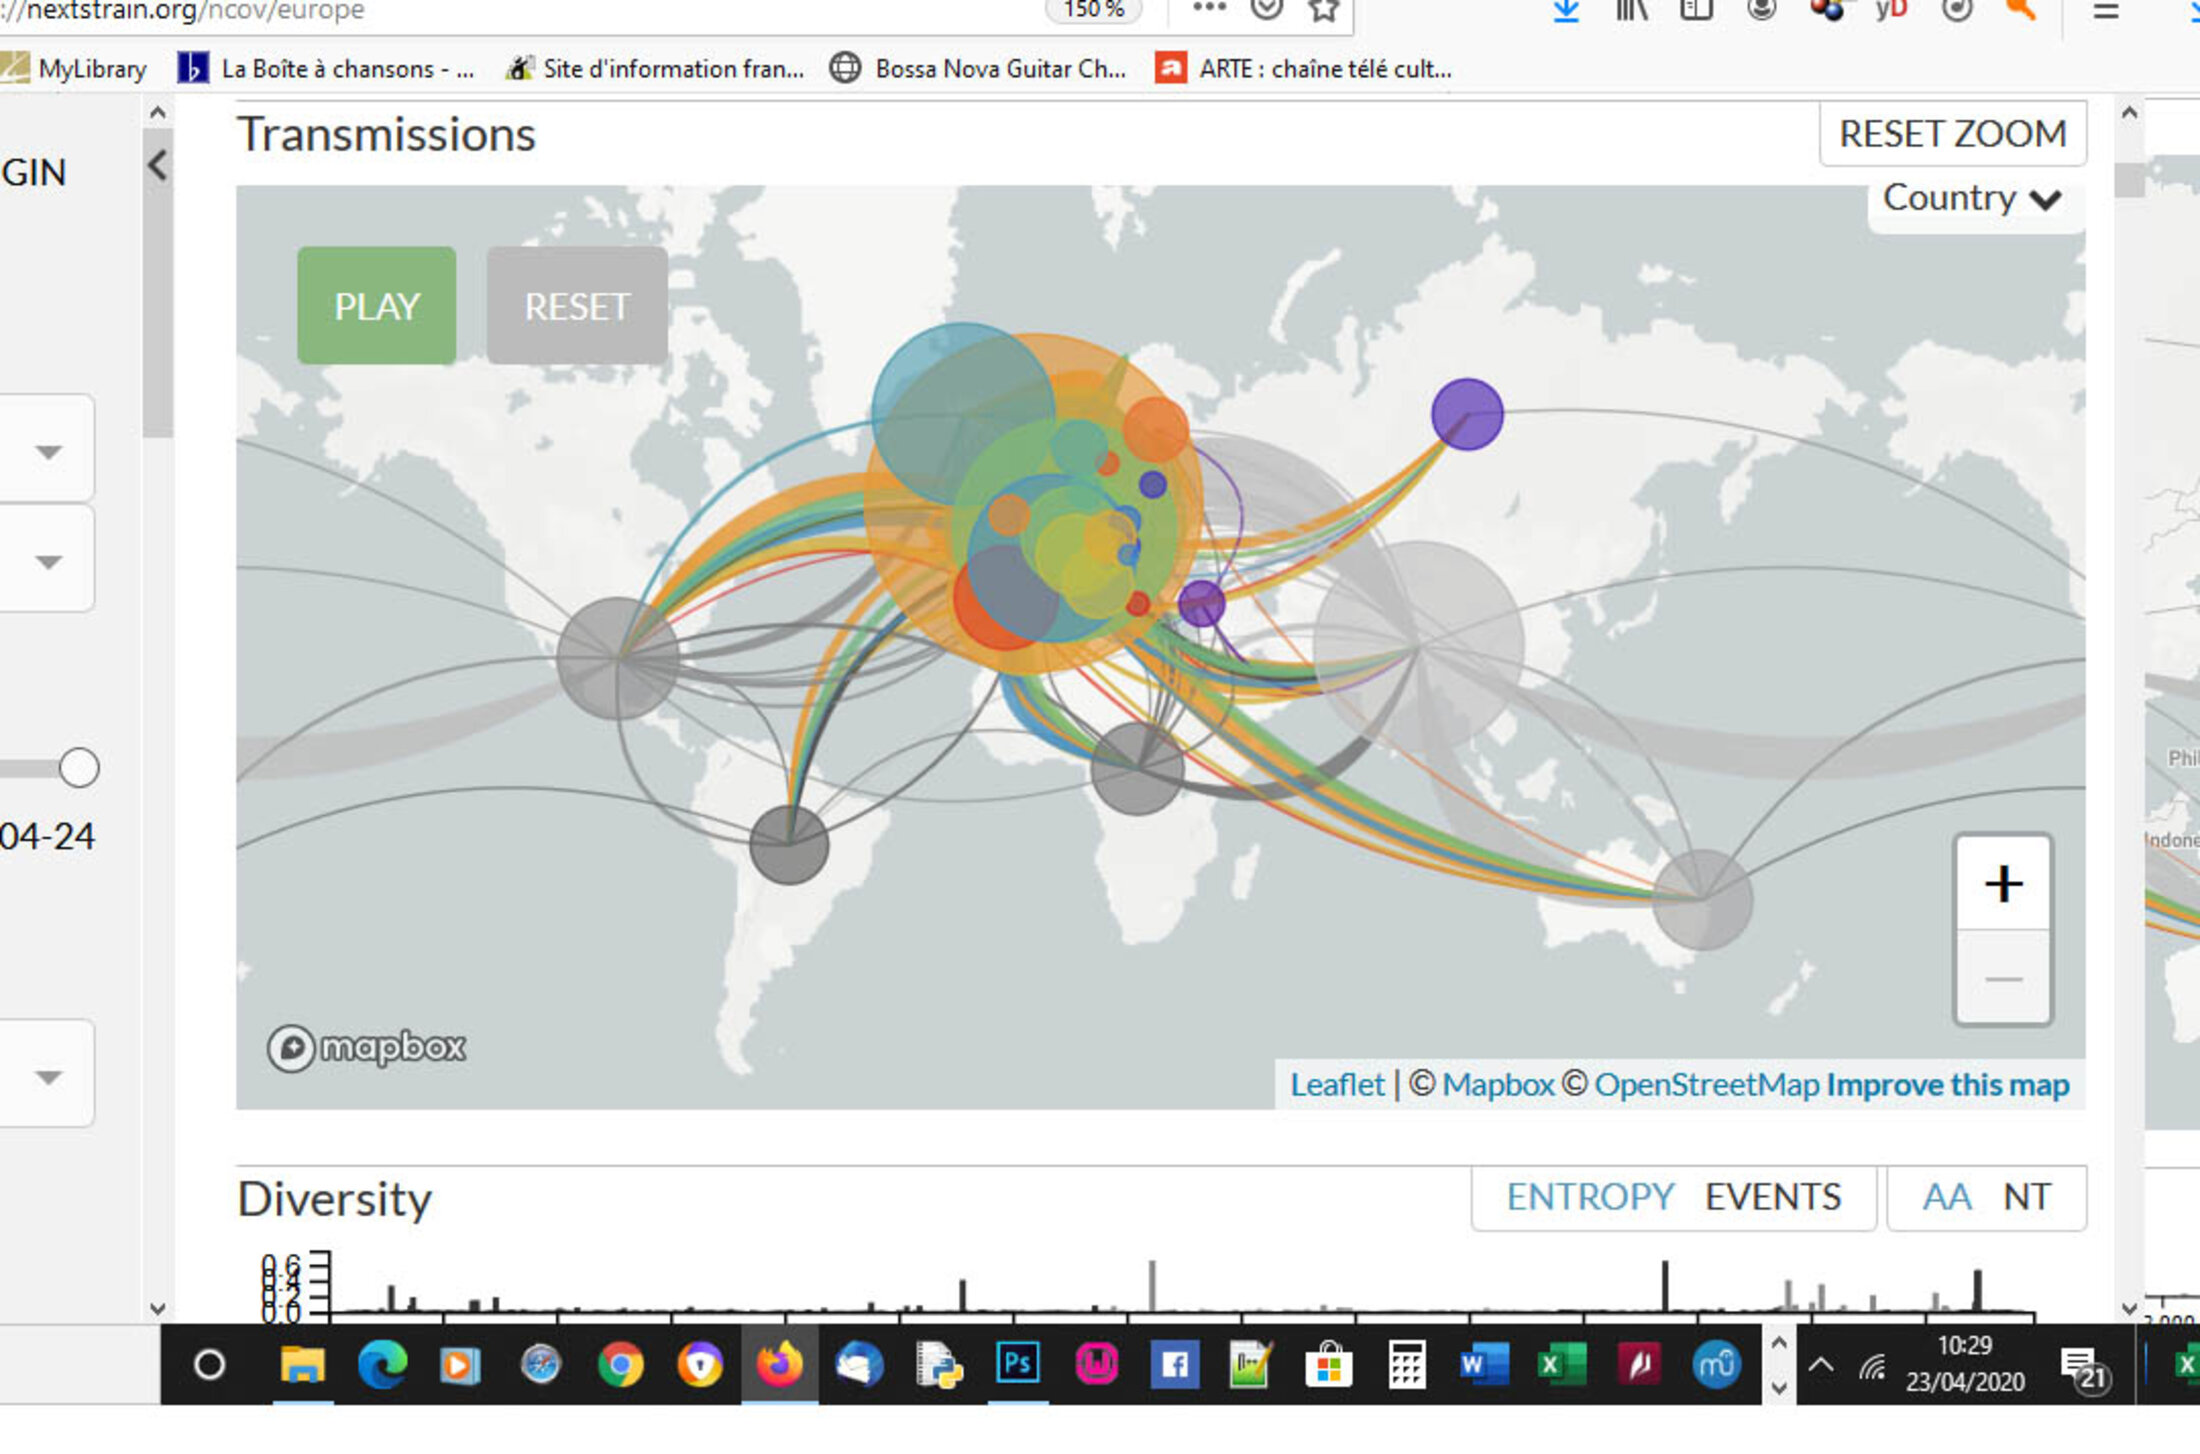Open ARTE chaîne télé bookmark
The height and width of the screenshot is (1454, 2200).
click(x=1304, y=69)
